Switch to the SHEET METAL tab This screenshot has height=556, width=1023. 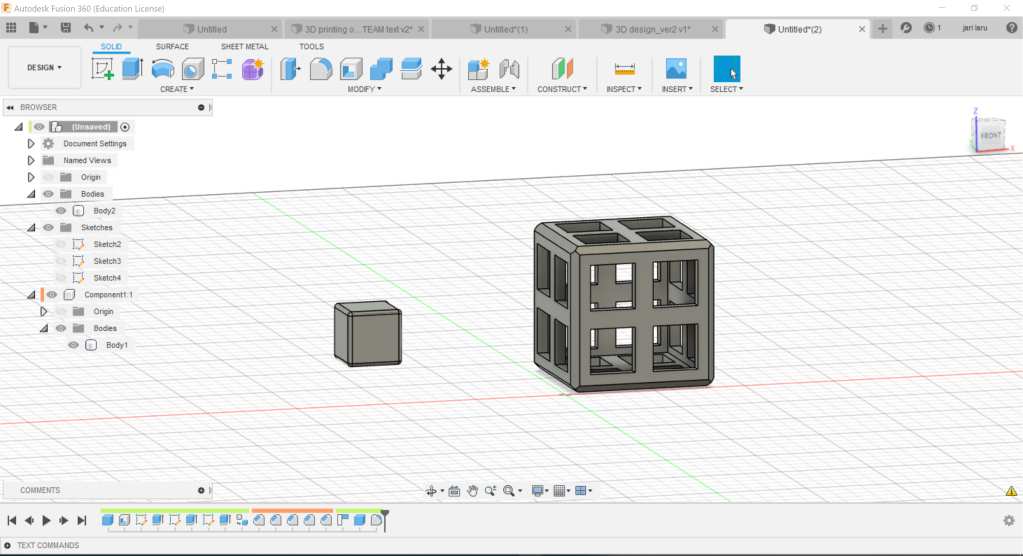pyautogui.click(x=245, y=47)
